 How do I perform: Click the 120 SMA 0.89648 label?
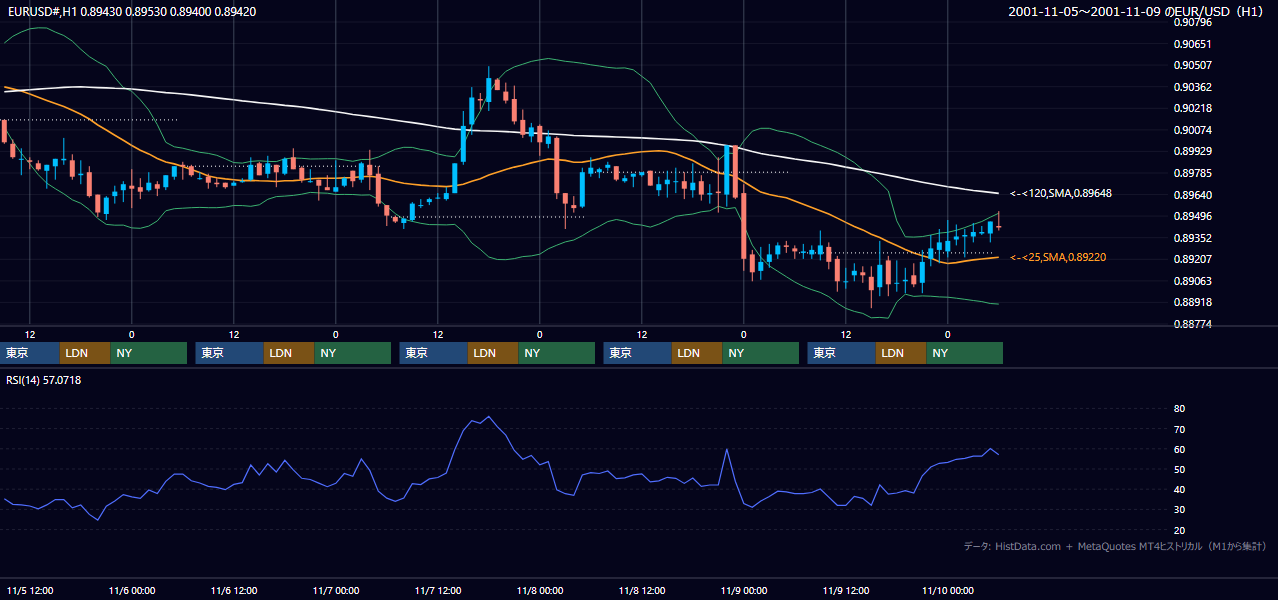1061,193
